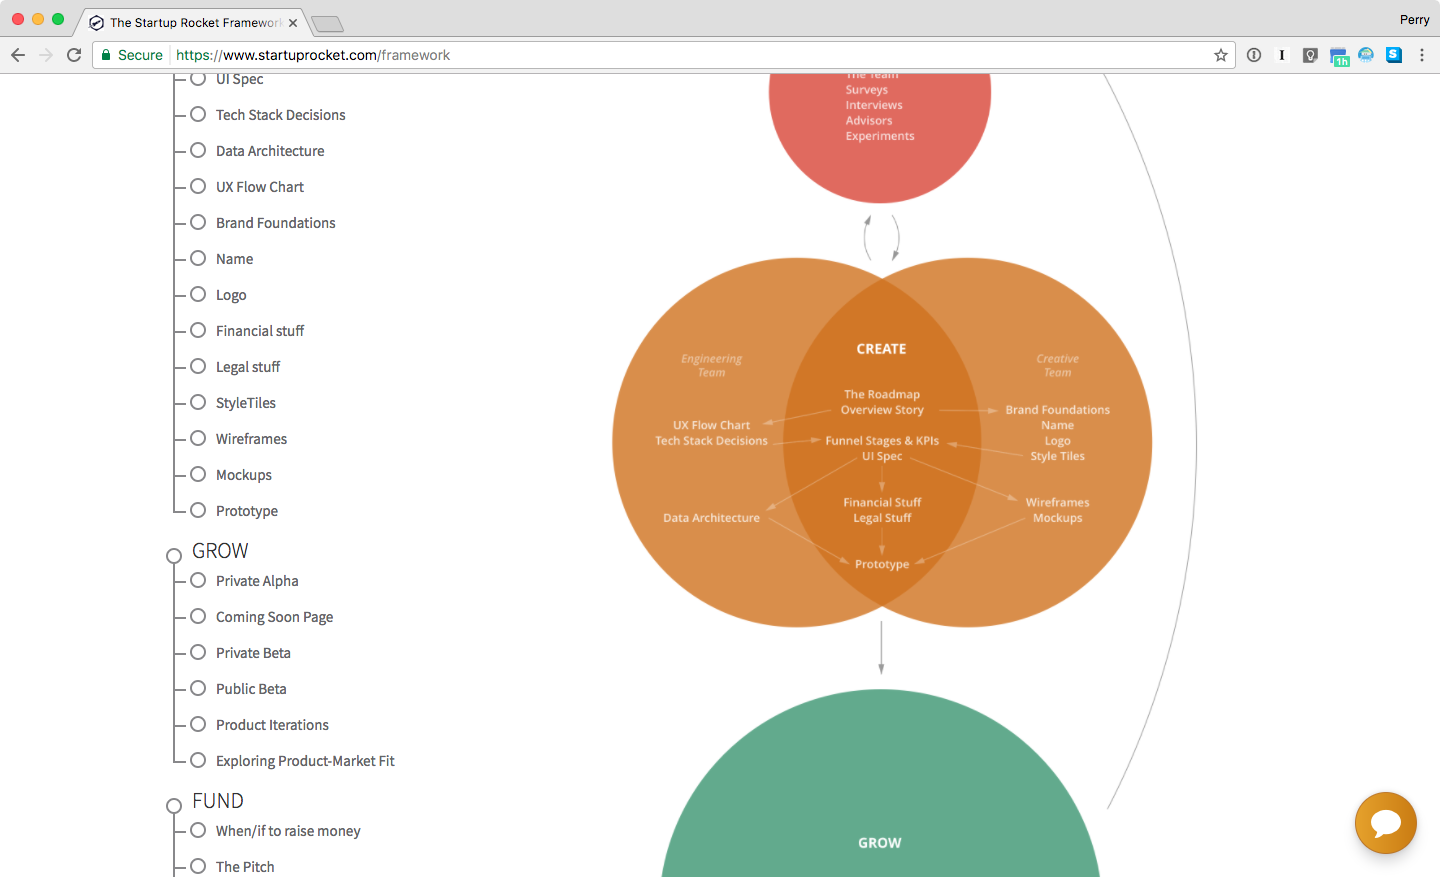Click the Perry profile button
Image resolution: width=1440 pixels, height=877 pixels.
coord(1414,19)
